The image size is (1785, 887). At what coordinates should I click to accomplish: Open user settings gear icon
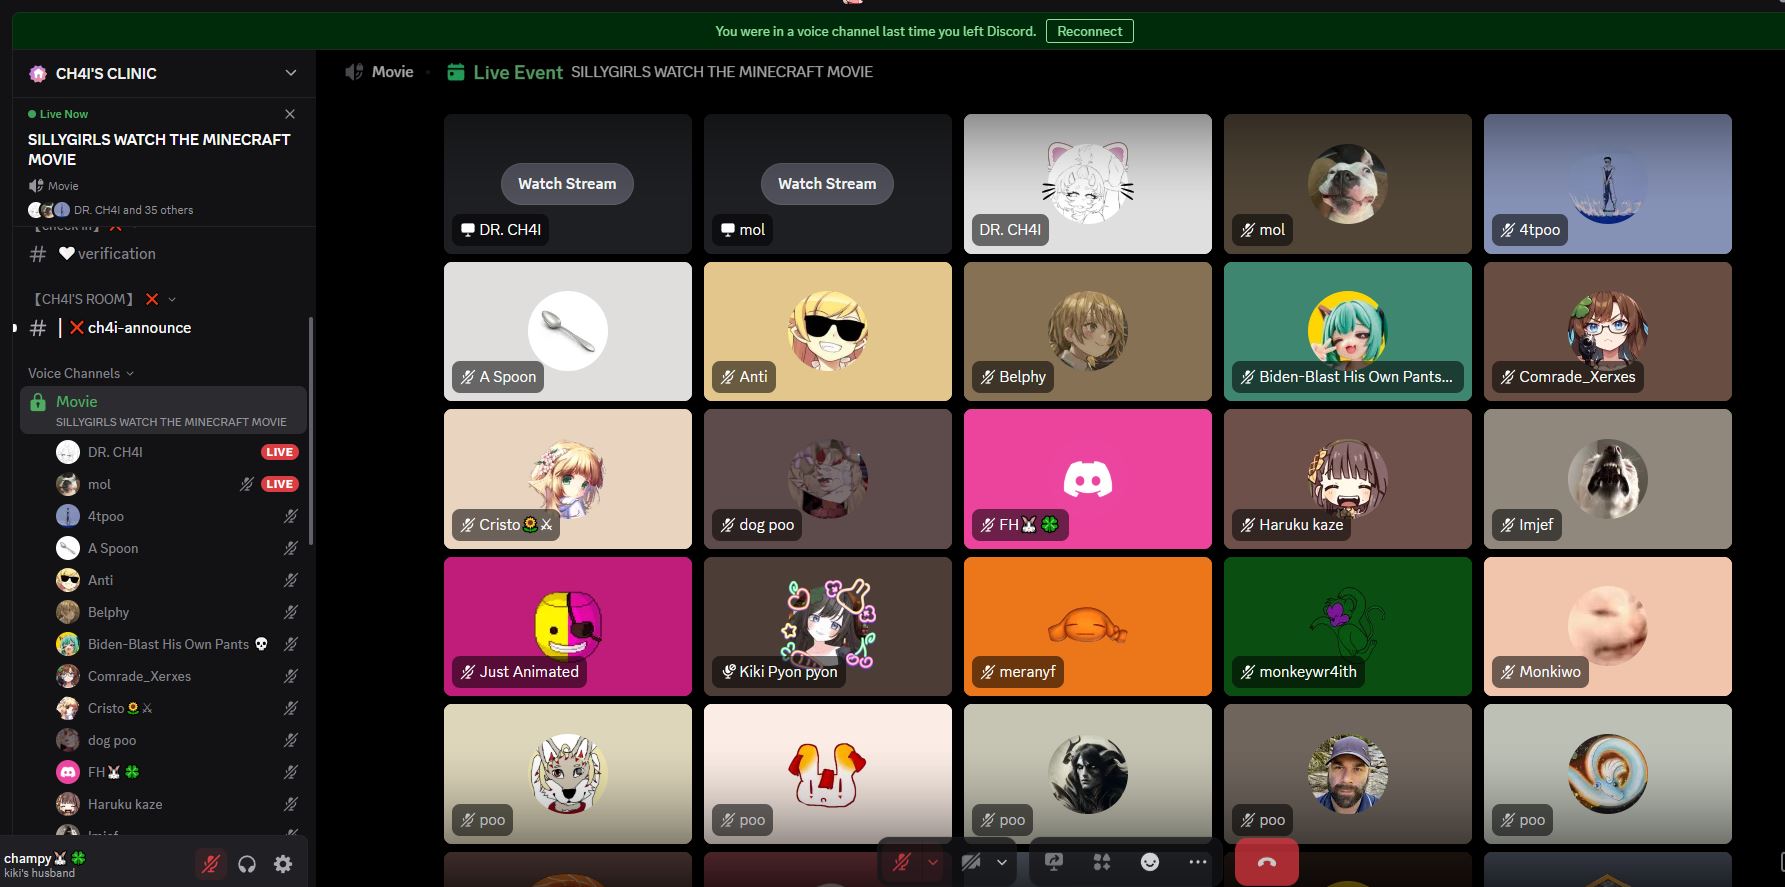pyautogui.click(x=283, y=864)
